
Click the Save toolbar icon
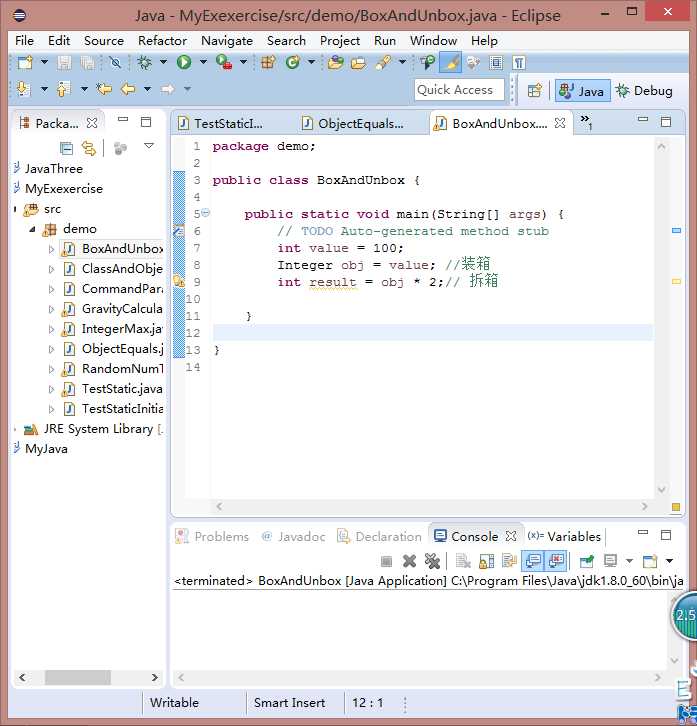[x=64, y=62]
